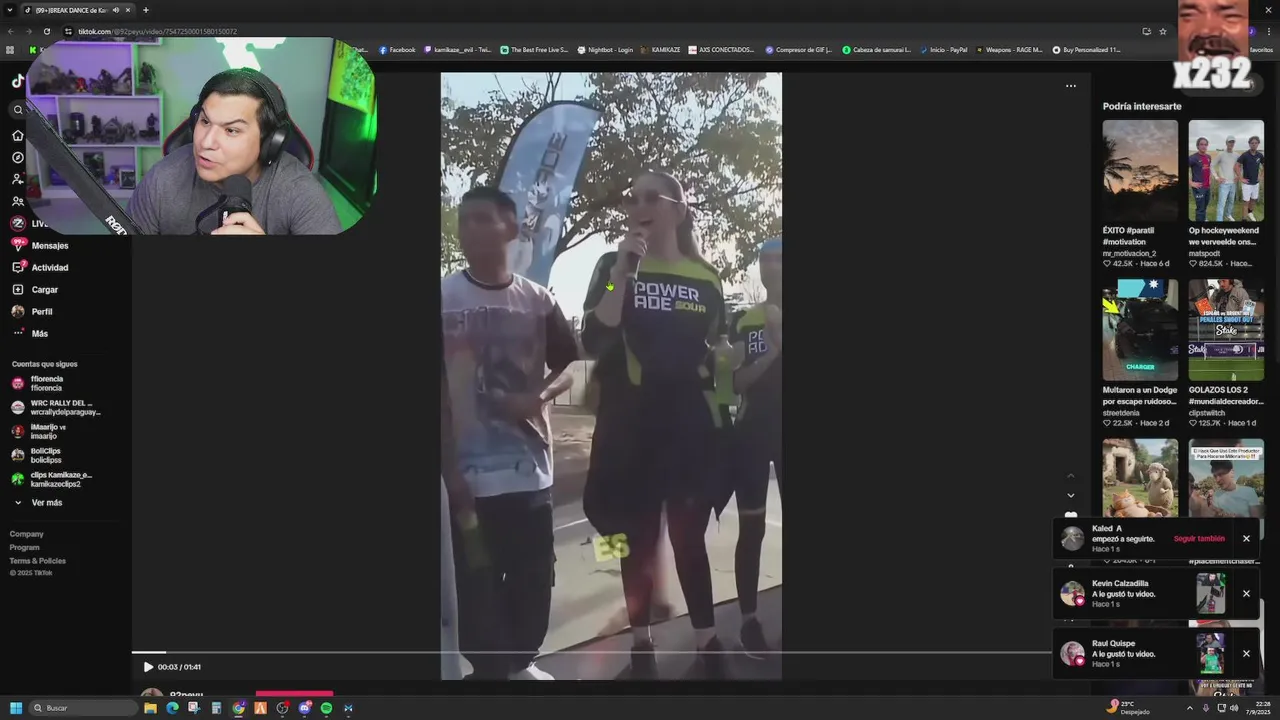
Task: Open Multaron a un Dodge video thumbnail
Action: (x=1140, y=330)
